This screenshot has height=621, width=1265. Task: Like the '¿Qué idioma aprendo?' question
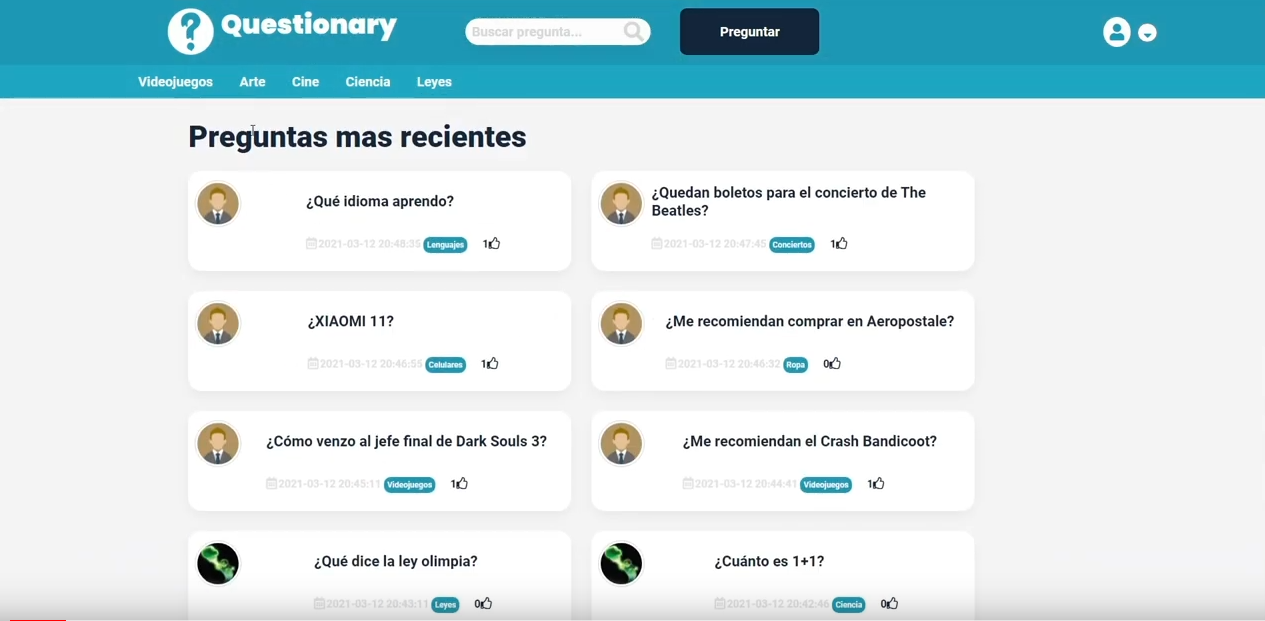(x=494, y=244)
